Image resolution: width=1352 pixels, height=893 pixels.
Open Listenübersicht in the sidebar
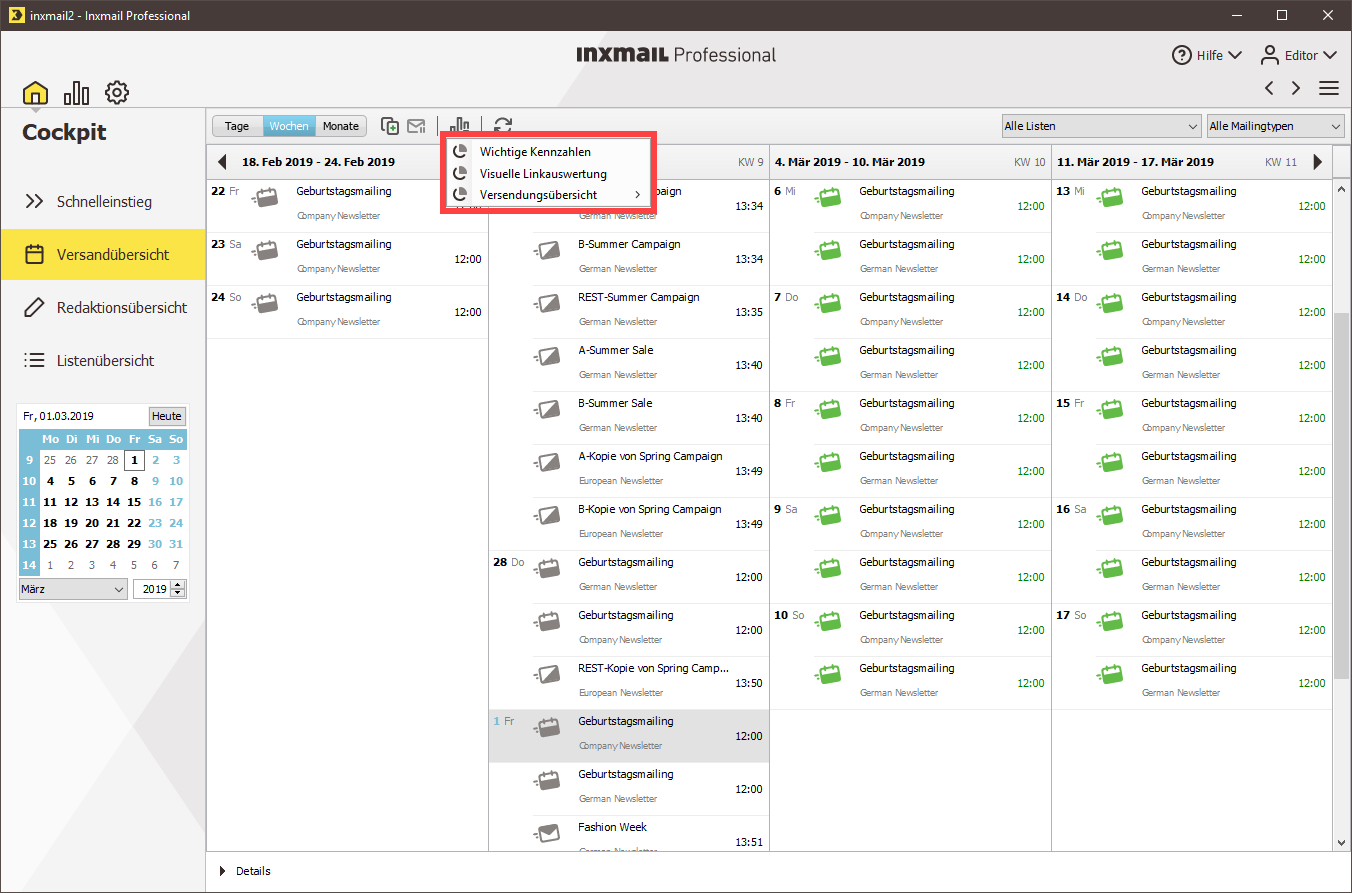tap(103, 360)
